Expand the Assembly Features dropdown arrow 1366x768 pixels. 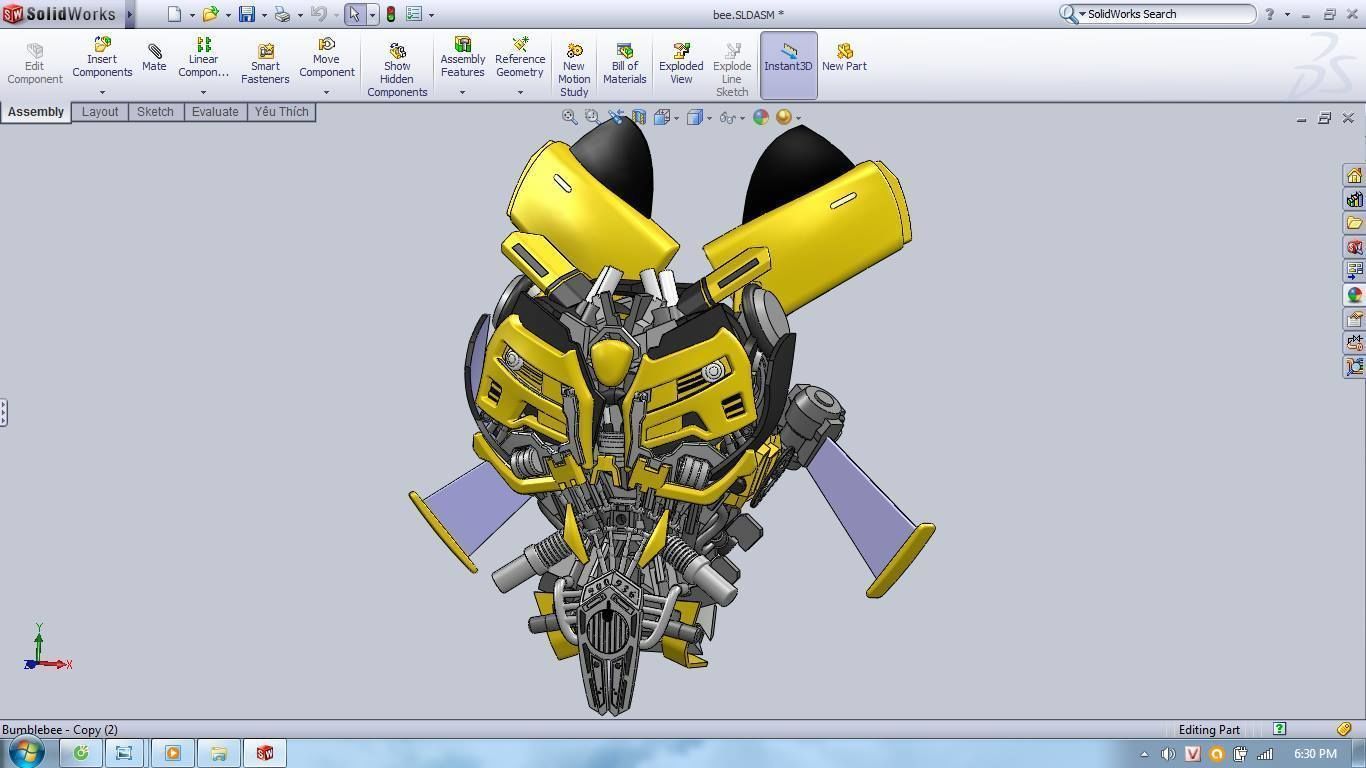point(462,93)
